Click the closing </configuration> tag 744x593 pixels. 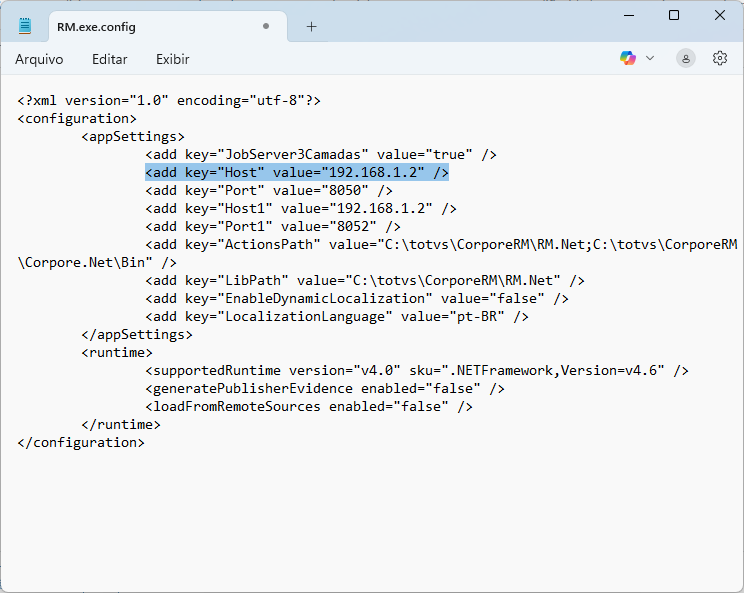(x=81, y=443)
